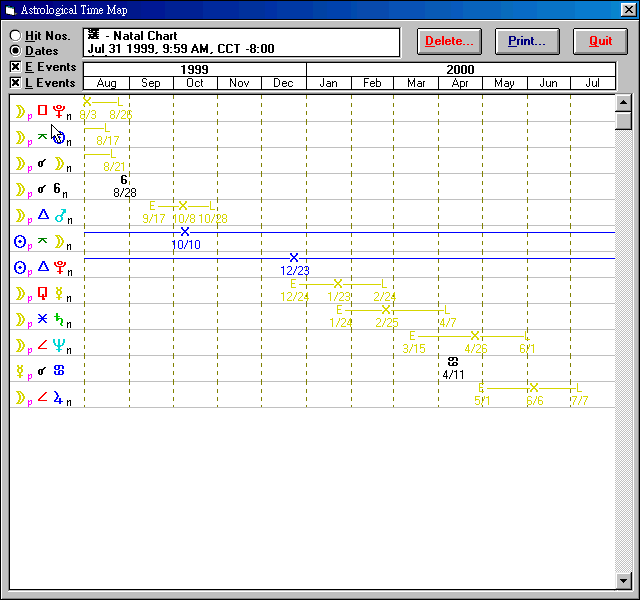The width and height of the screenshot is (640, 600).
Task: Click the conjunction symbol in the Moon-Moon row
Action: coord(43,163)
